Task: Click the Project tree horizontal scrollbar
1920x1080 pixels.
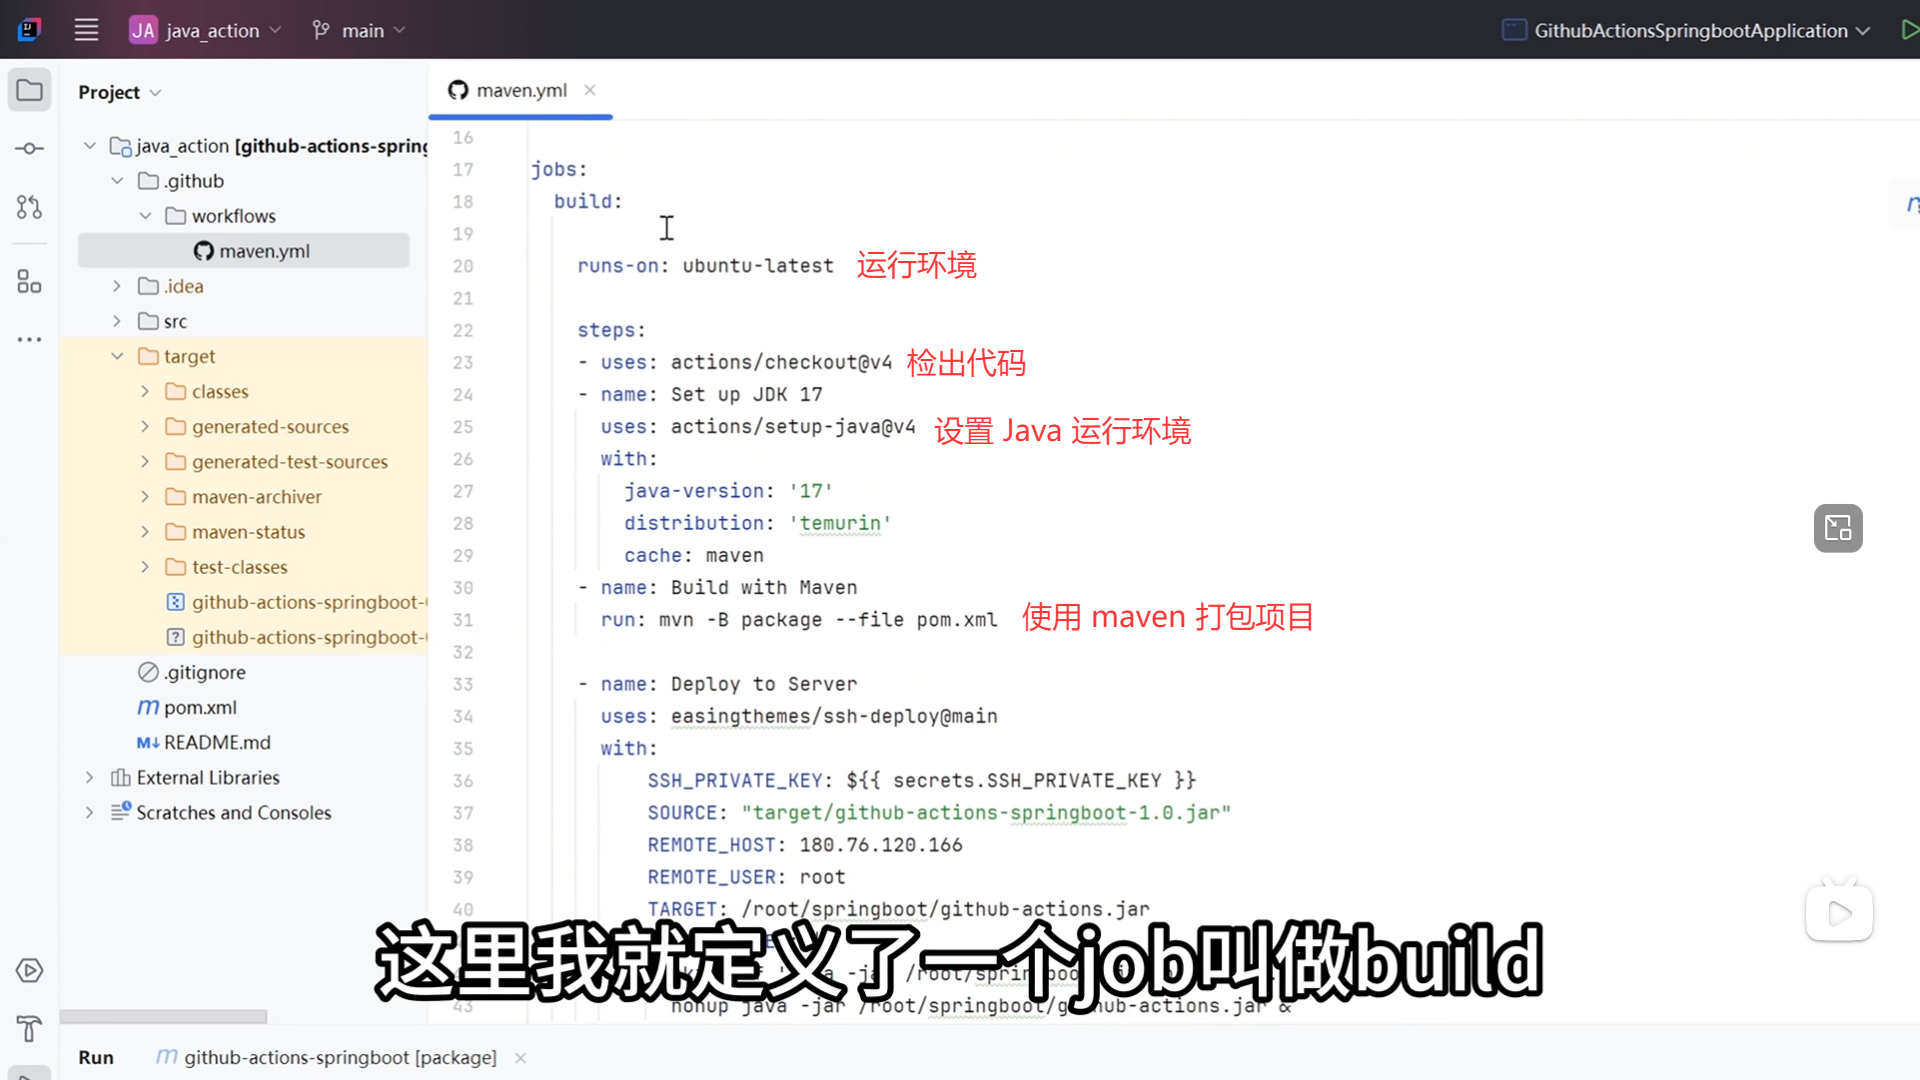Action: click(x=163, y=1016)
